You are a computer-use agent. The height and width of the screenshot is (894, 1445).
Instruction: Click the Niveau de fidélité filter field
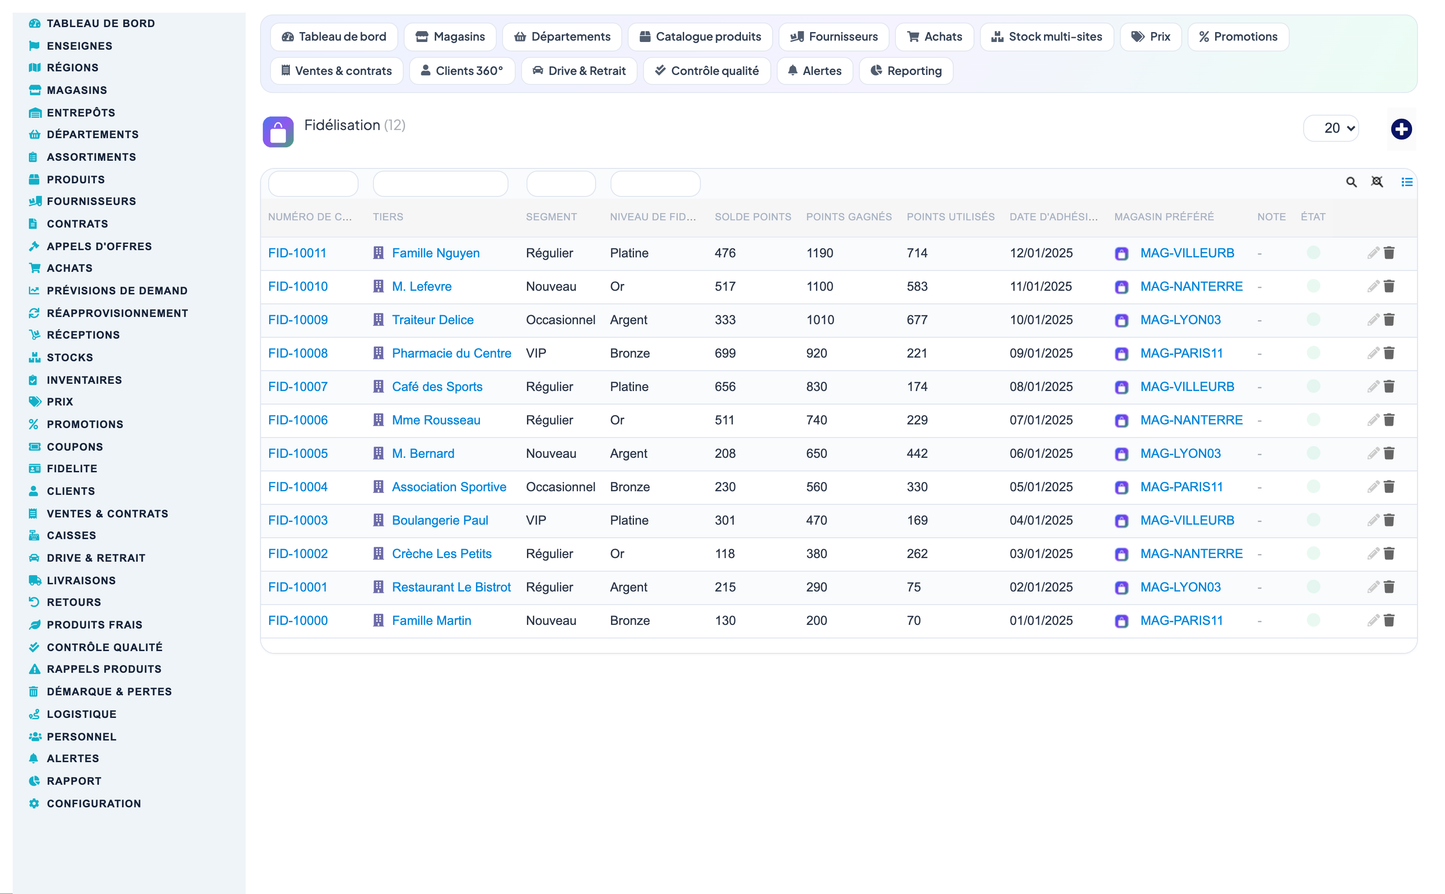click(655, 183)
